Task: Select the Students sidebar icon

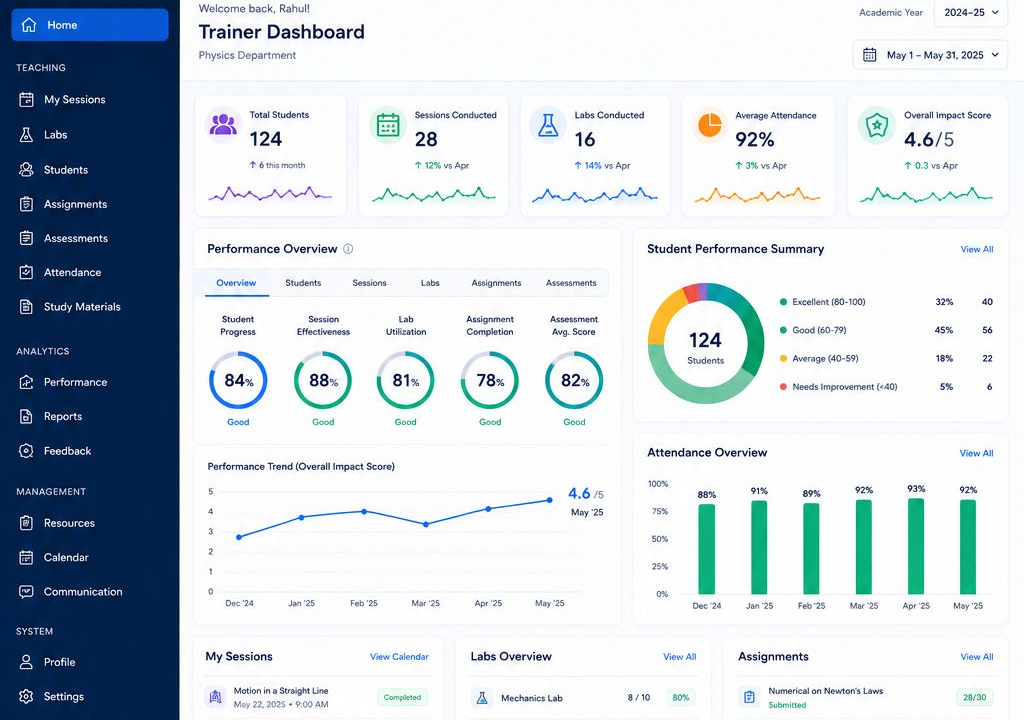Action: [26, 170]
